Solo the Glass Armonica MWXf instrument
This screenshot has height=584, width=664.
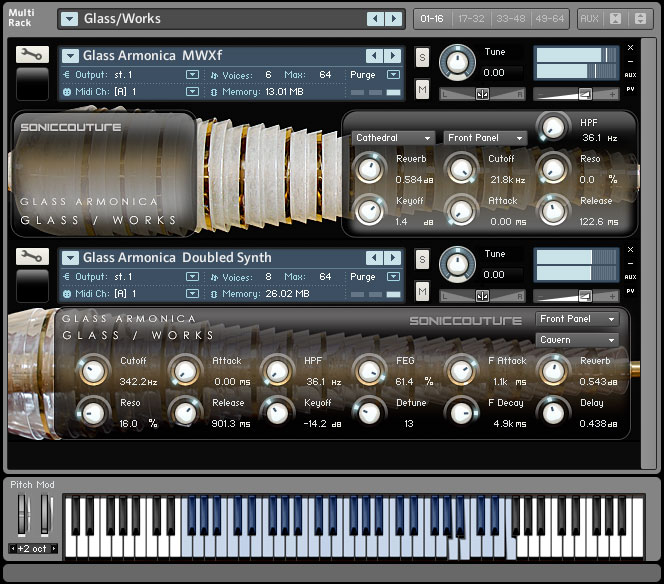422,58
